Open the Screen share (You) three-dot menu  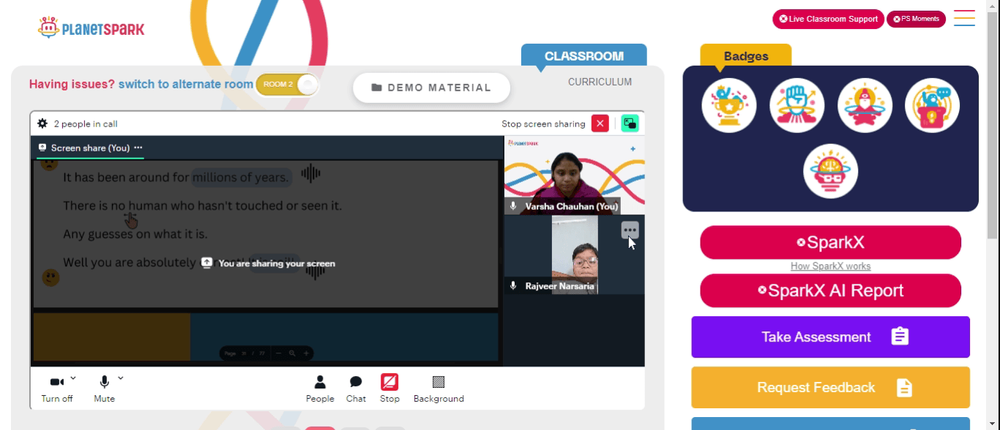tap(138, 148)
